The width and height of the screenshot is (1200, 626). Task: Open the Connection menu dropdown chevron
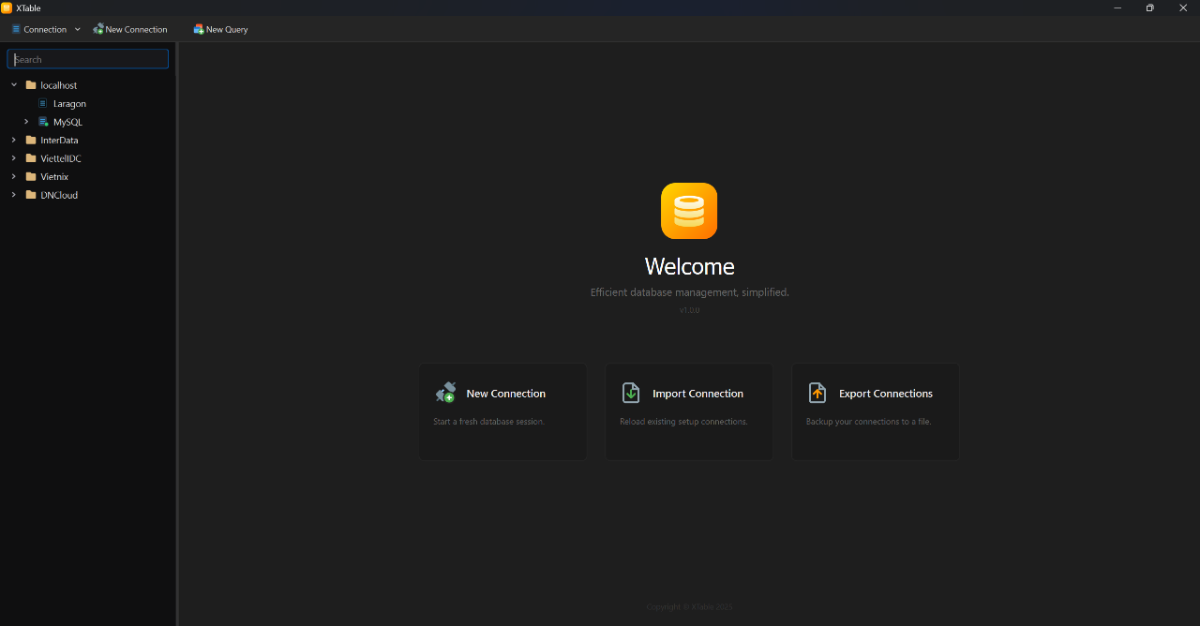click(x=77, y=29)
